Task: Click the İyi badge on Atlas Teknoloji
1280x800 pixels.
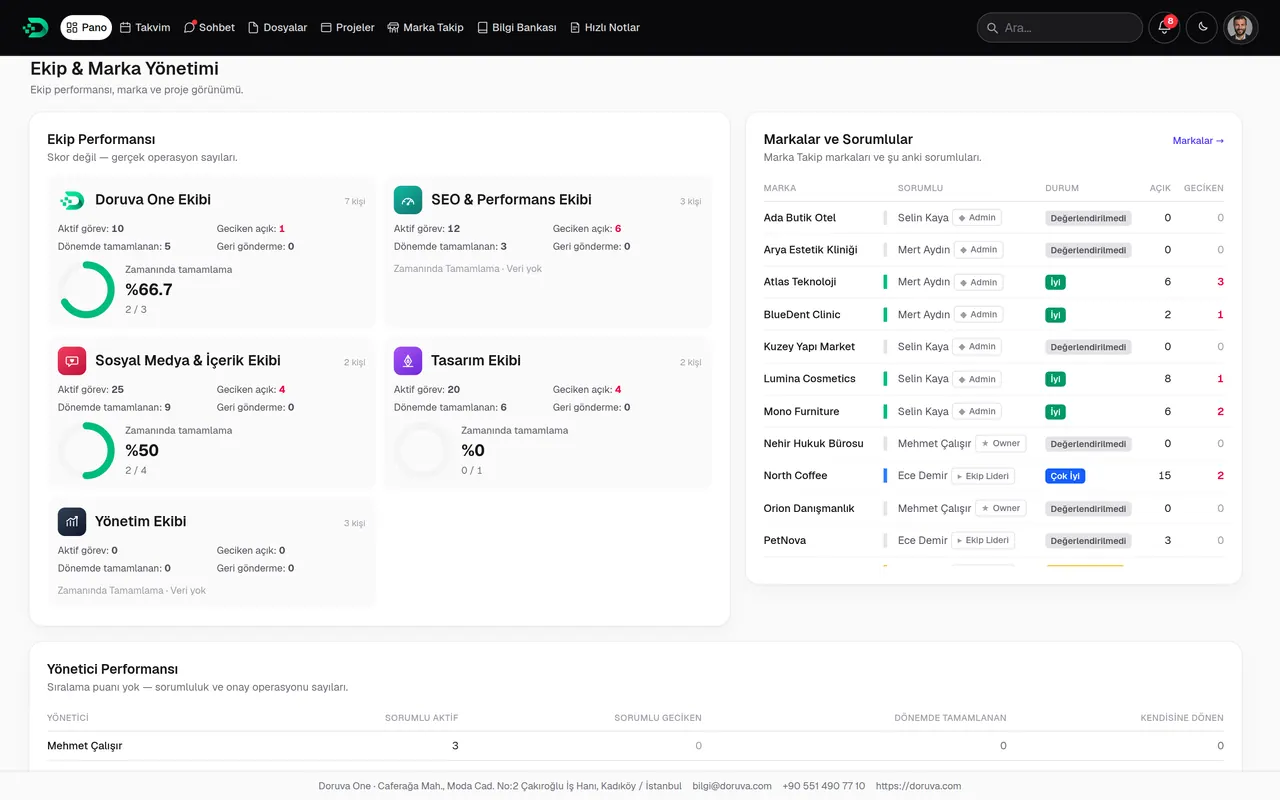Action: (x=1055, y=282)
